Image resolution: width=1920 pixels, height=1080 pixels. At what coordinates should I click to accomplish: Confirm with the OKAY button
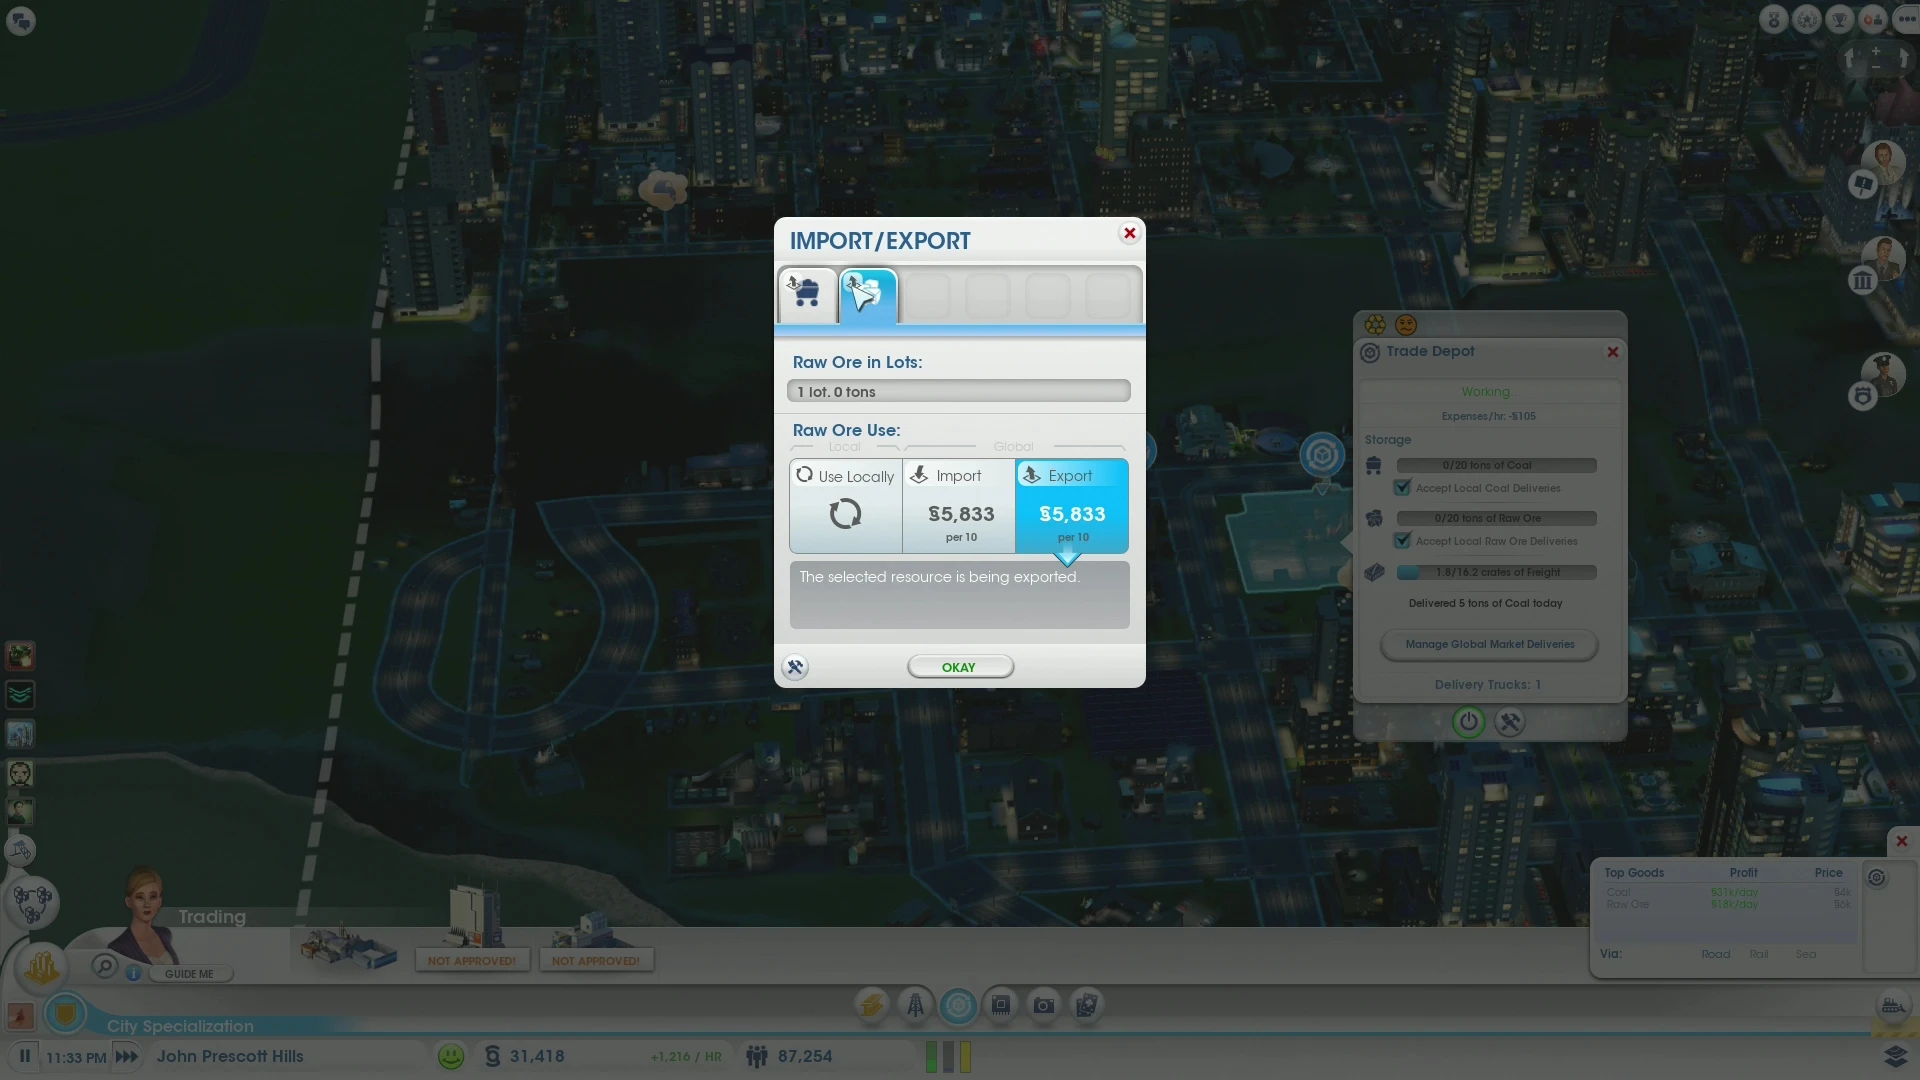960,667
